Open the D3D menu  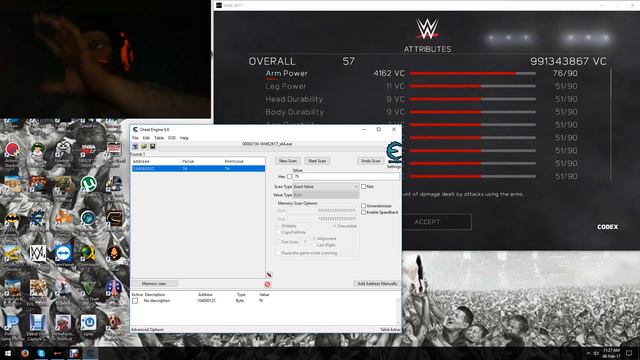(x=172, y=138)
